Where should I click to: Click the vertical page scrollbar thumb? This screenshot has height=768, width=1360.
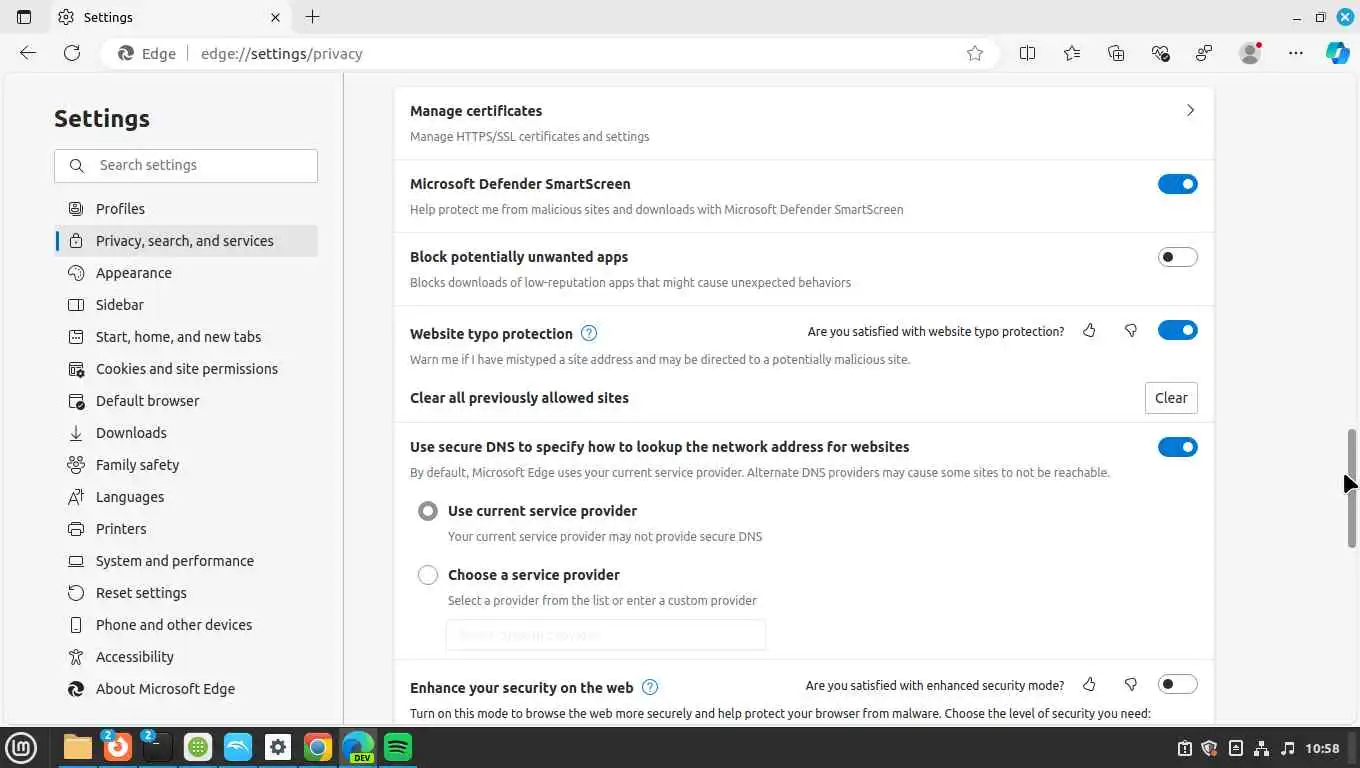click(1352, 488)
